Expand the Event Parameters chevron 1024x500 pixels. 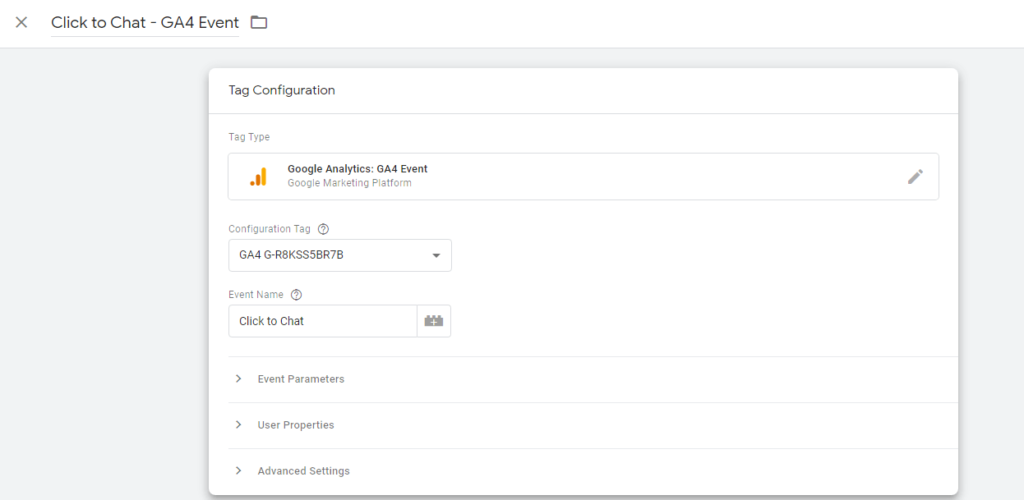[238, 379]
